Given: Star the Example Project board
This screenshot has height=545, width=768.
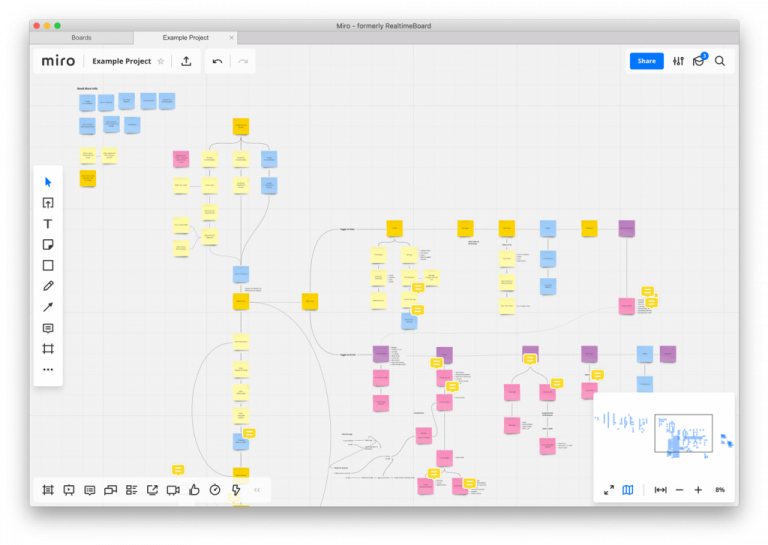Looking at the screenshot, I should click(161, 61).
